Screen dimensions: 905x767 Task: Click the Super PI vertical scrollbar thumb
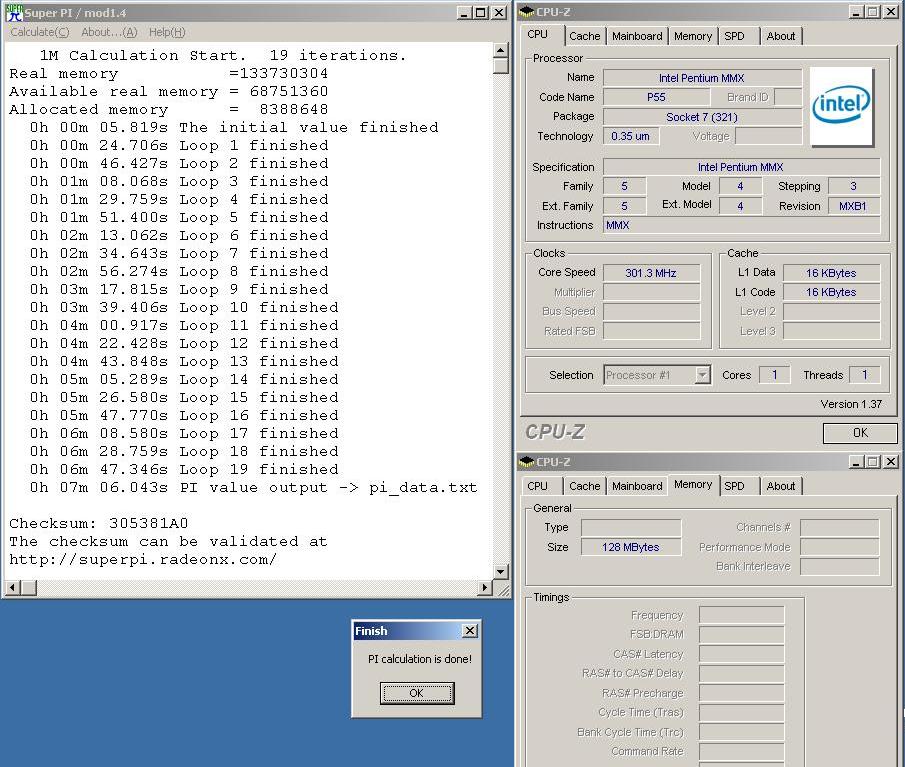coord(500,66)
